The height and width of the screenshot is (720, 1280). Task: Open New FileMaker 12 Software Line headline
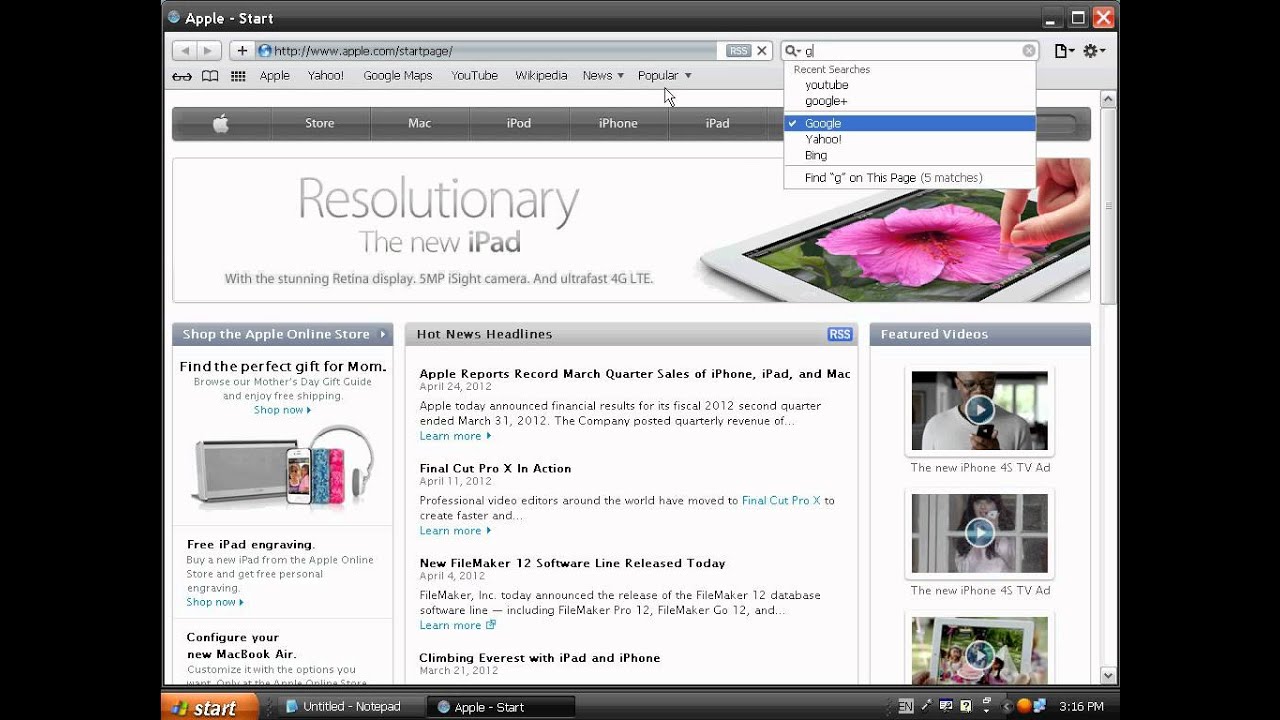click(572, 563)
